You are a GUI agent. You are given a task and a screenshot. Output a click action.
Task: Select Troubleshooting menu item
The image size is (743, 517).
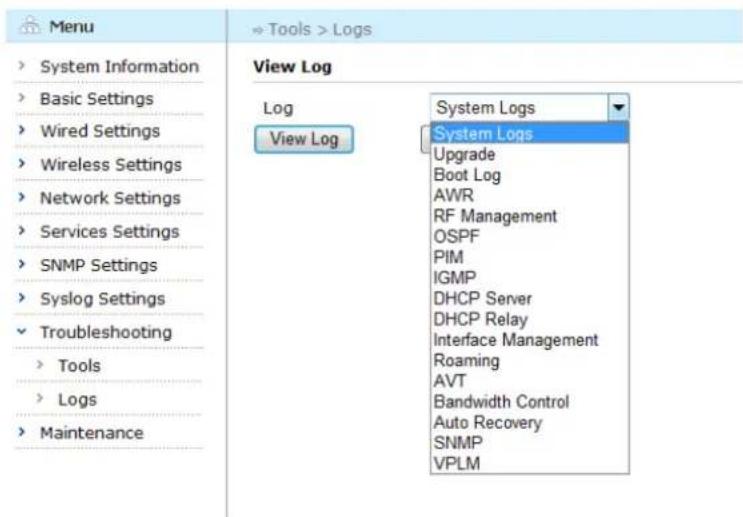pyautogui.click(x=106, y=332)
